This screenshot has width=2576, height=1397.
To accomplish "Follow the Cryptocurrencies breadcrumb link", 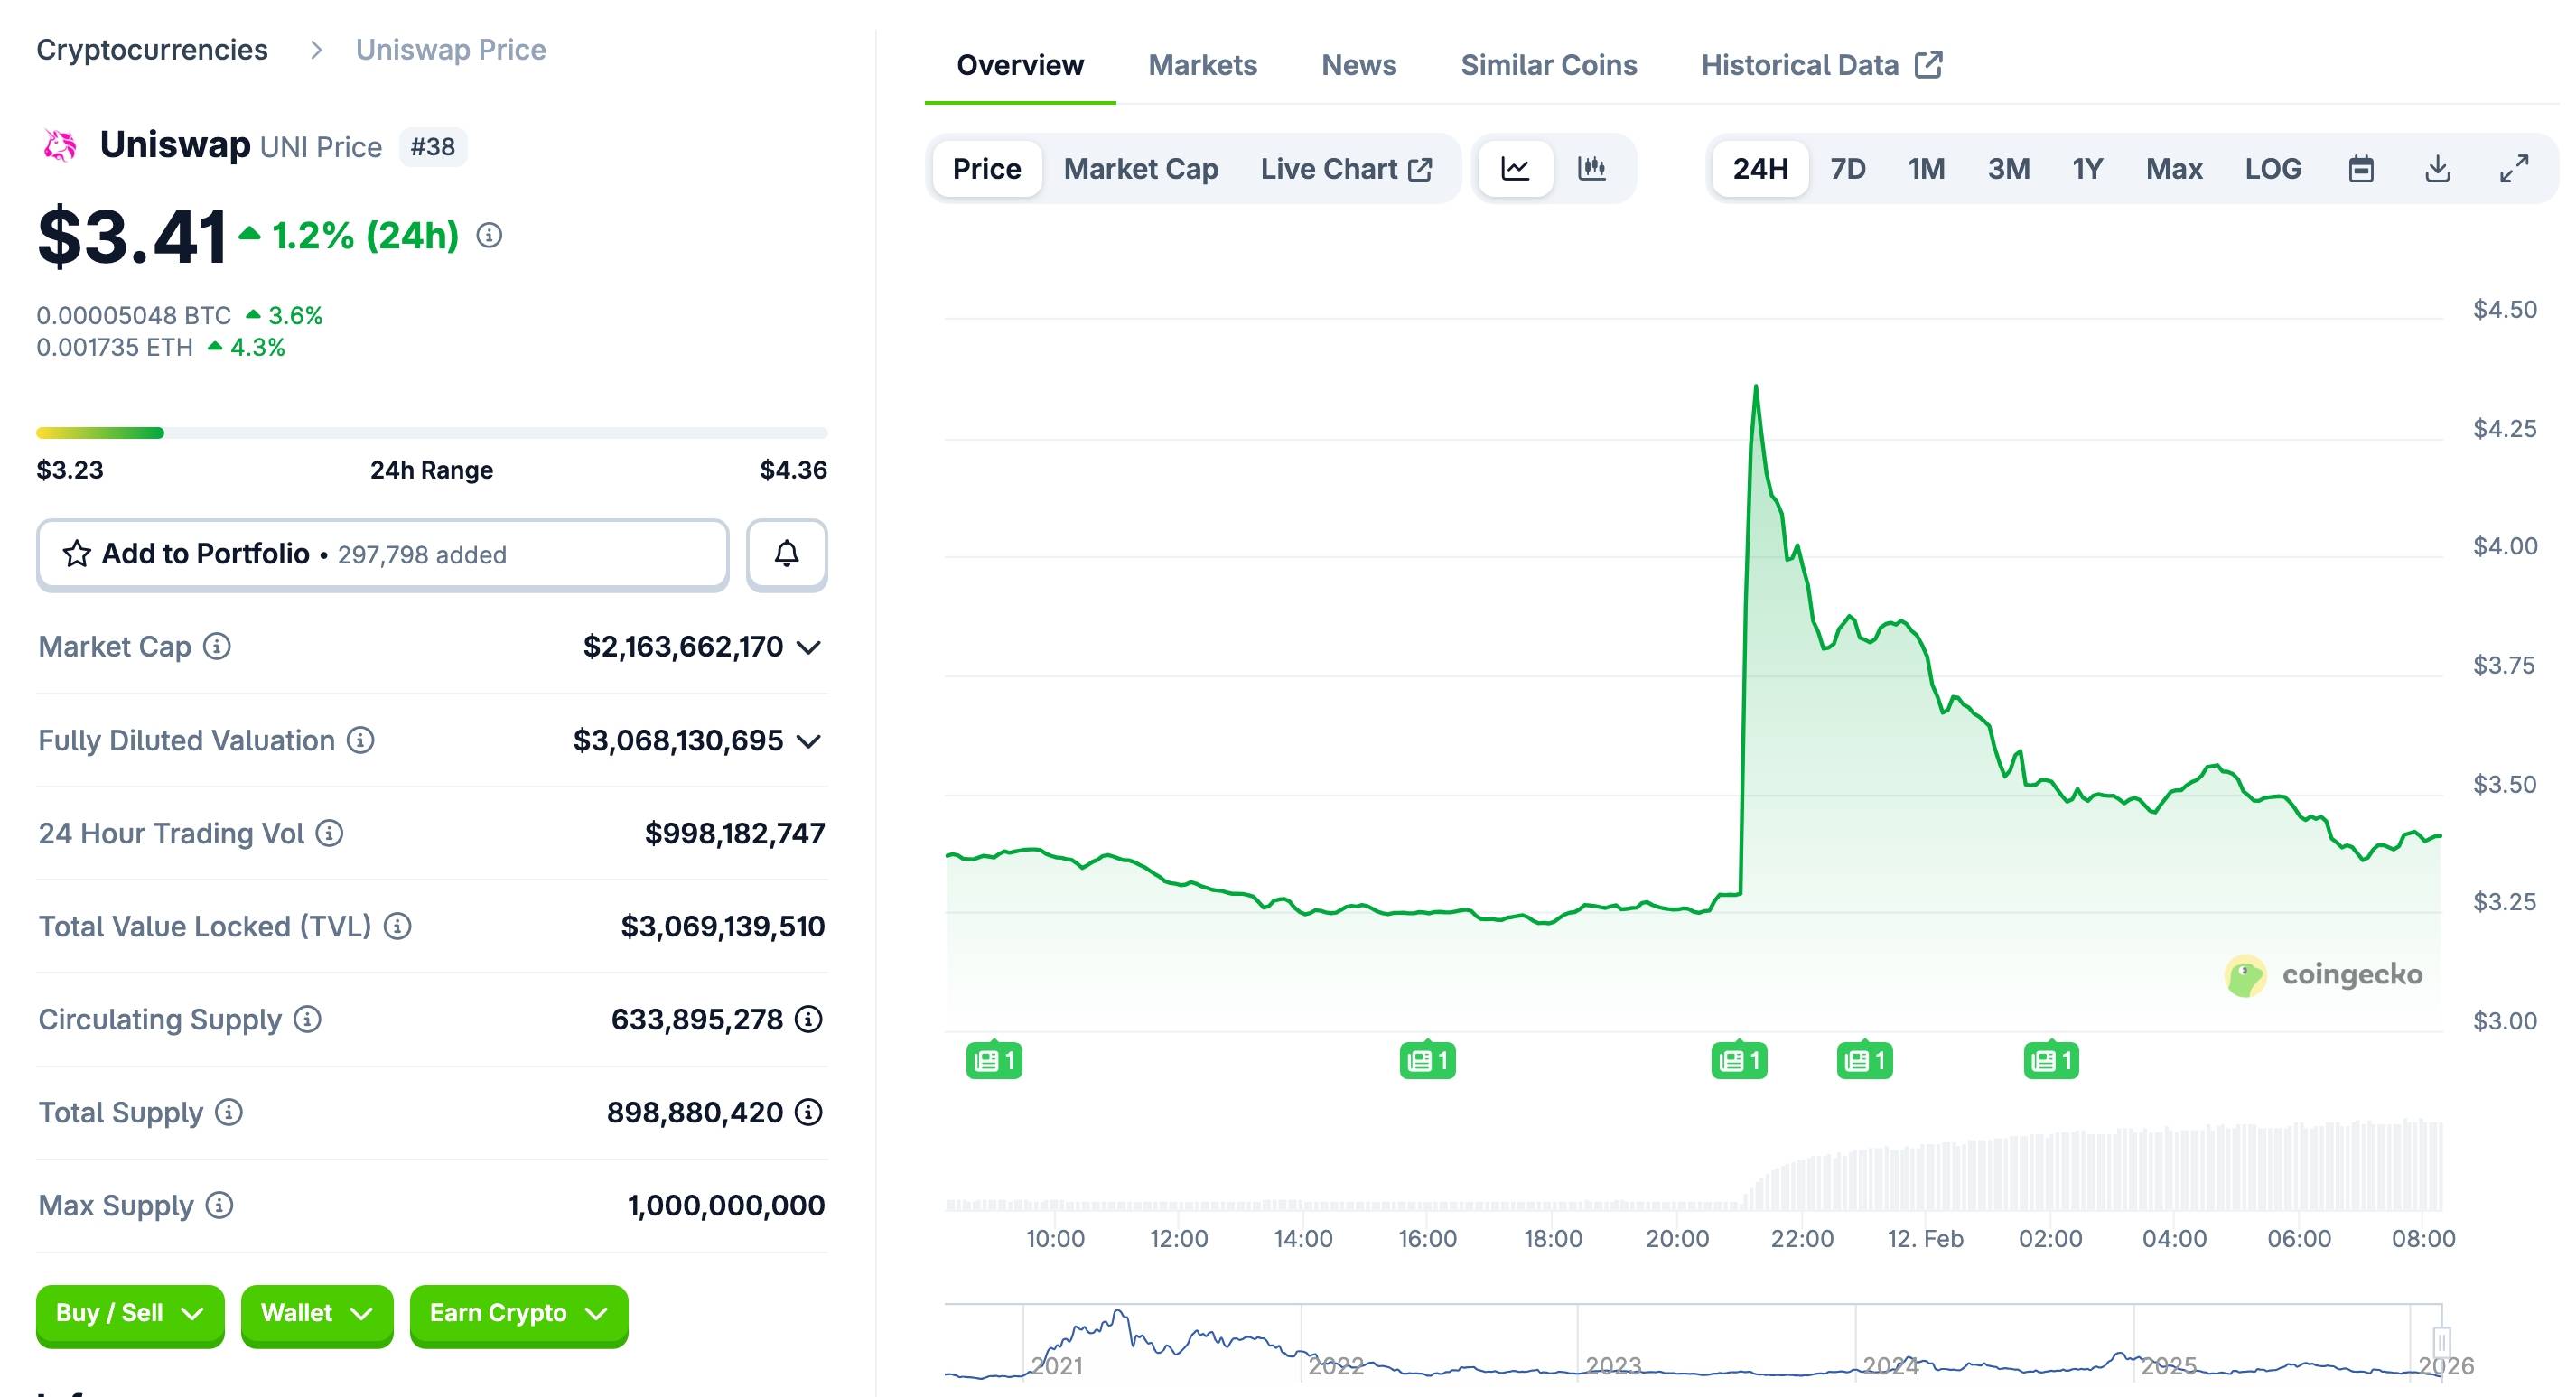I will 152,48.
